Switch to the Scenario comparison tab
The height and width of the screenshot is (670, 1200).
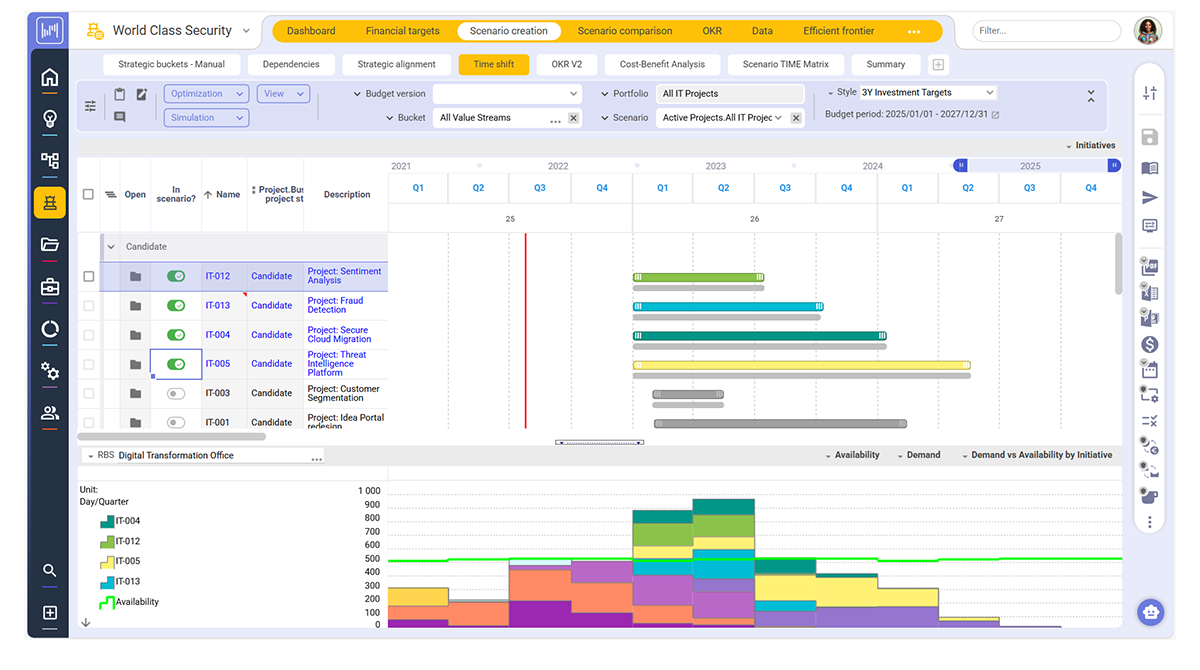click(624, 31)
